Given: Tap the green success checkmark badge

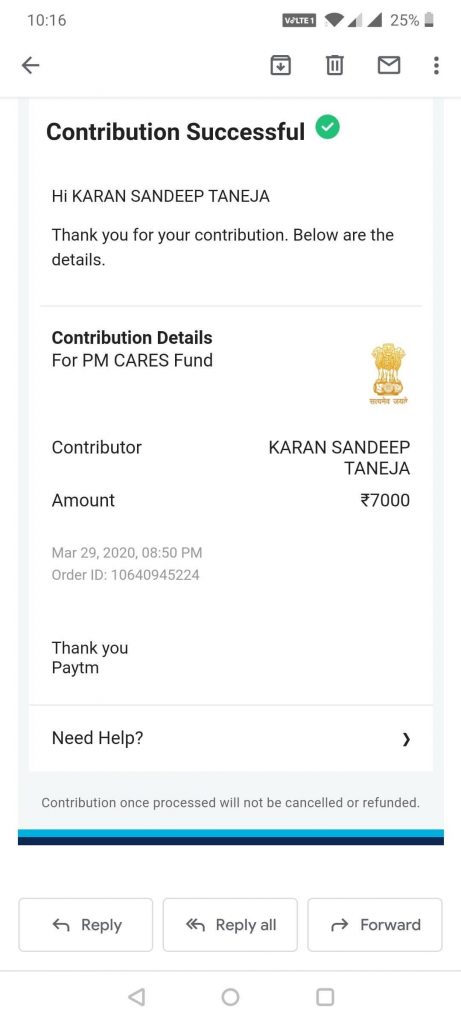Looking at the screenshot, I should 328,127.
